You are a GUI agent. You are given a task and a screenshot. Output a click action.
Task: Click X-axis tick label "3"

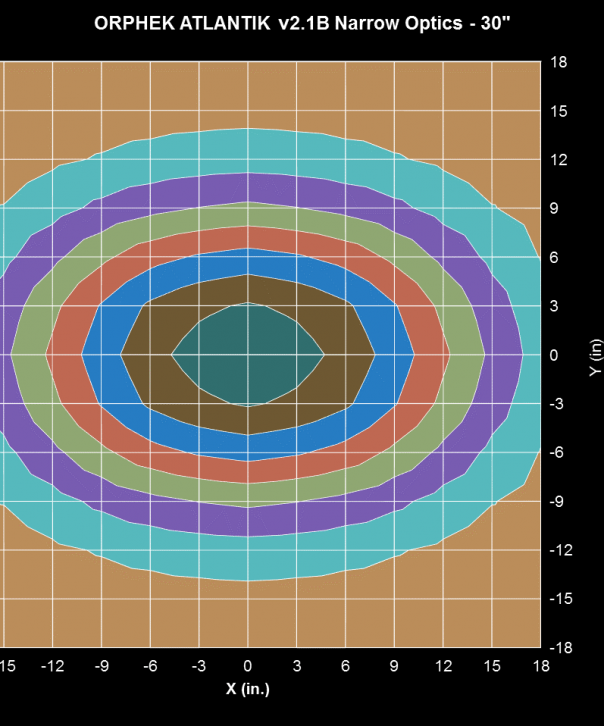pos(297,666)
